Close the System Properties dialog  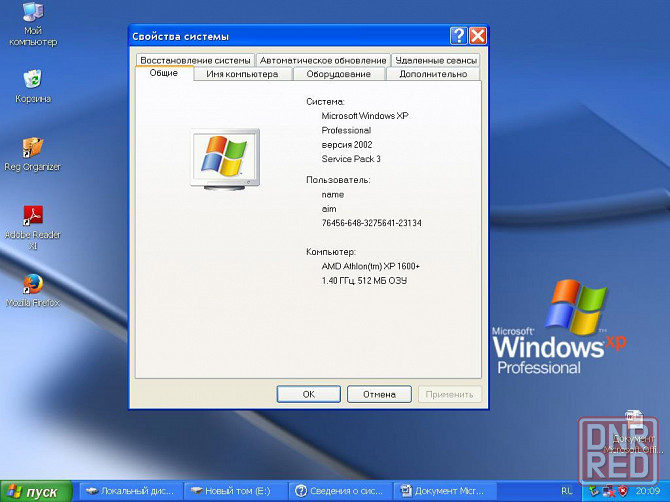477,36
